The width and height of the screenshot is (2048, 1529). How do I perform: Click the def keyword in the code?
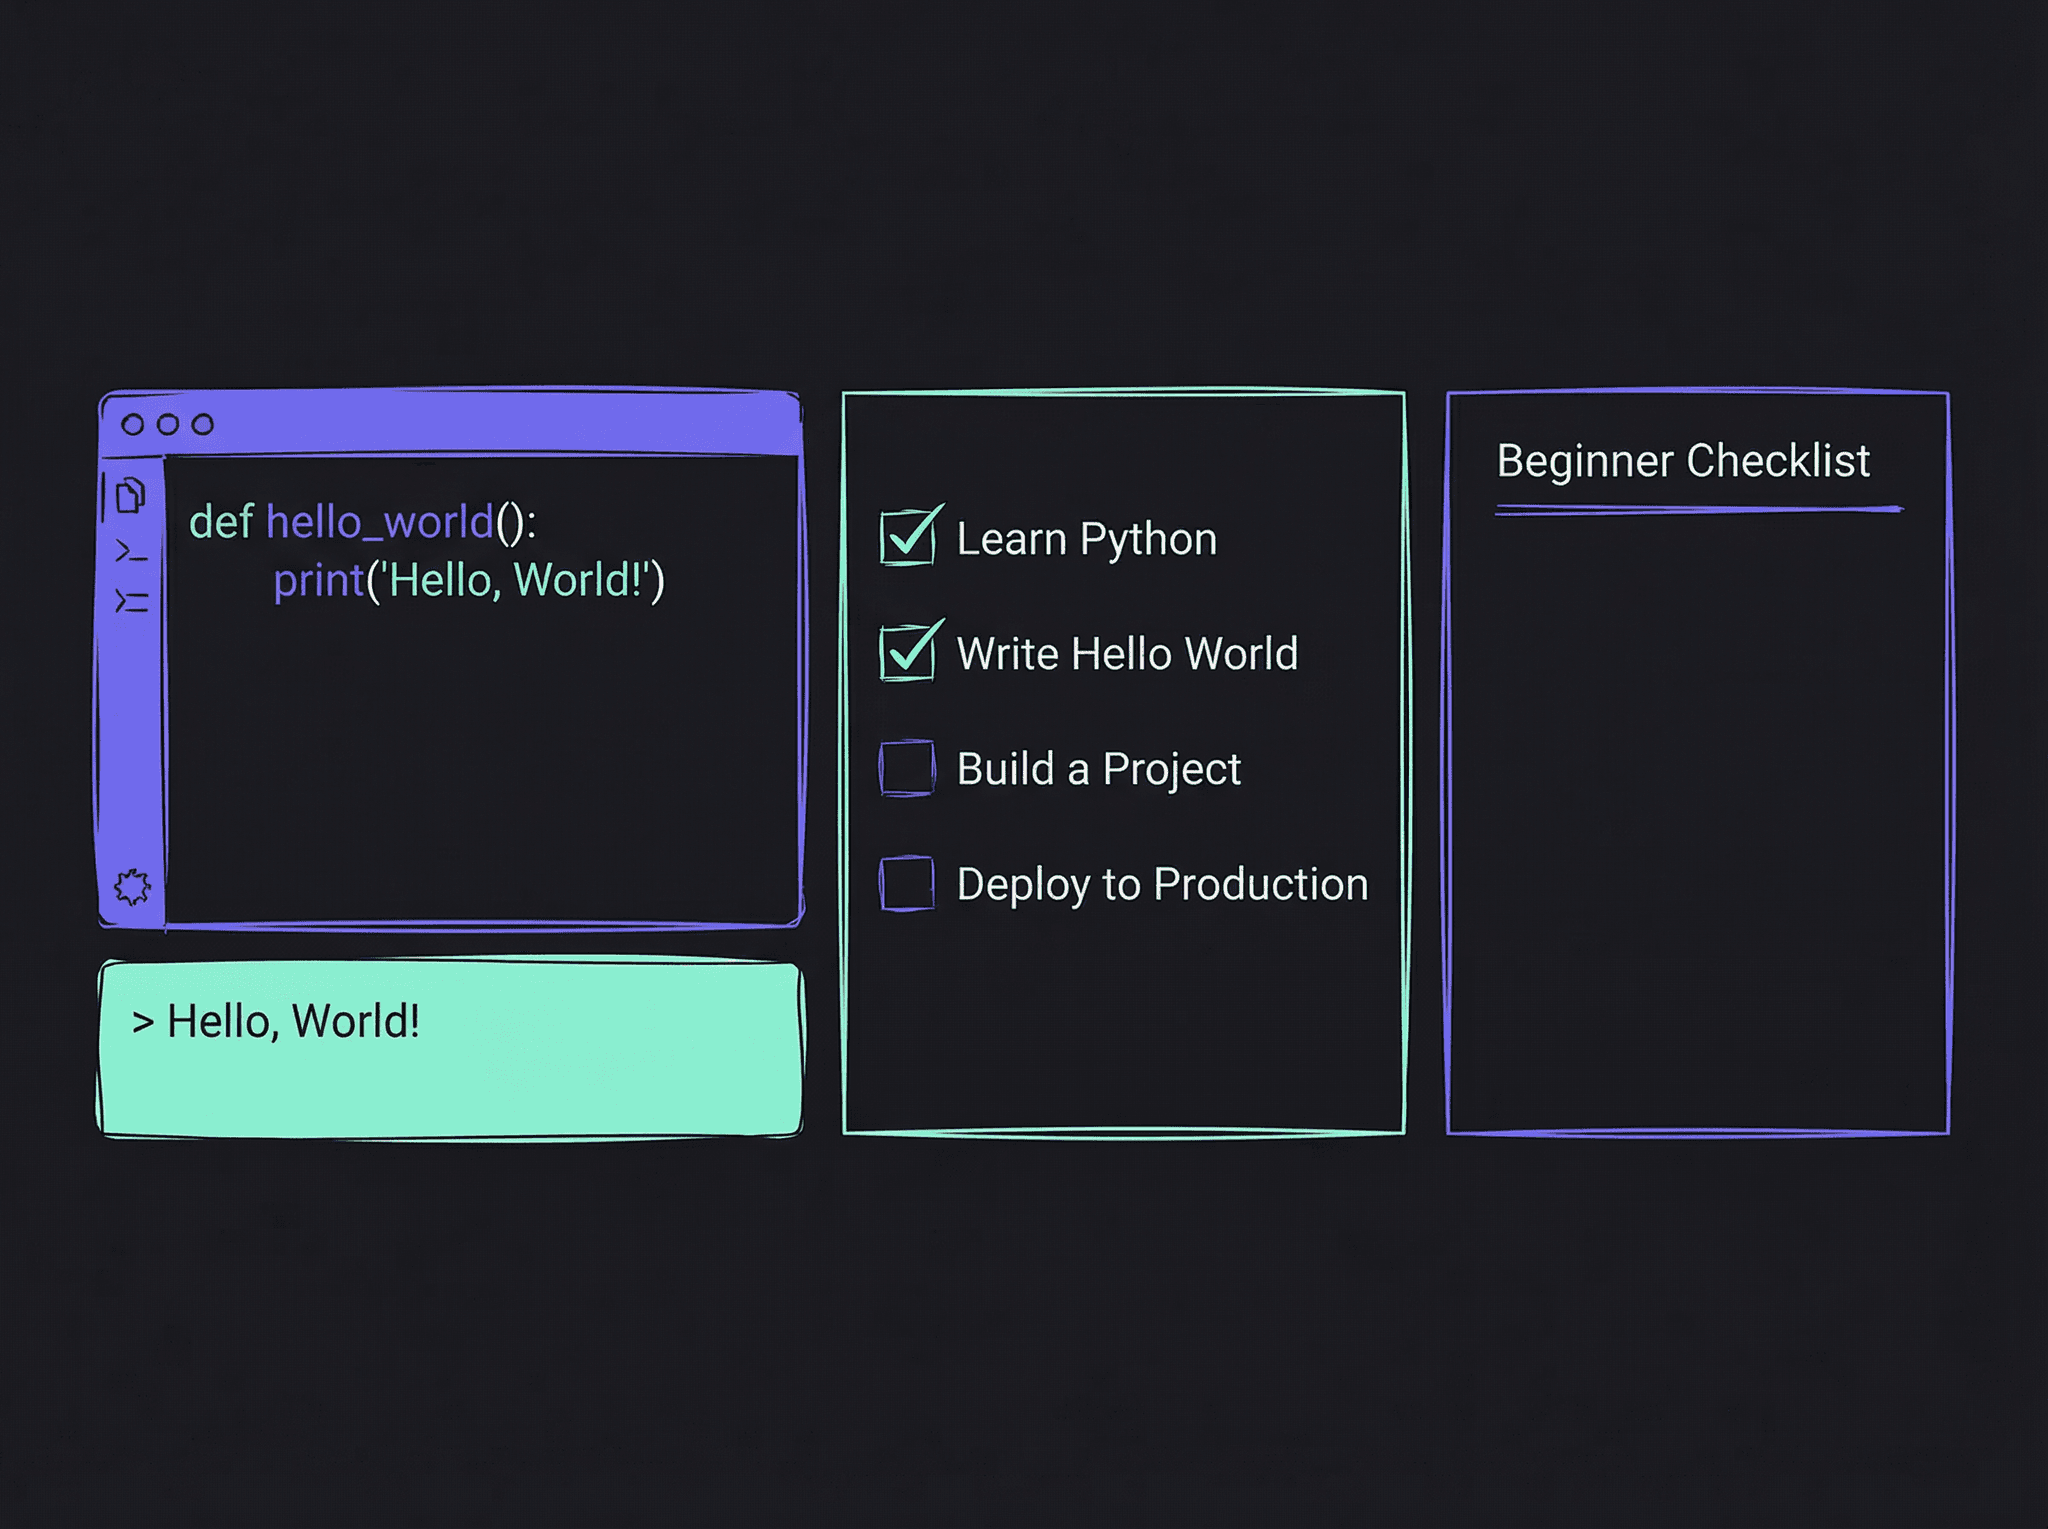222,522
